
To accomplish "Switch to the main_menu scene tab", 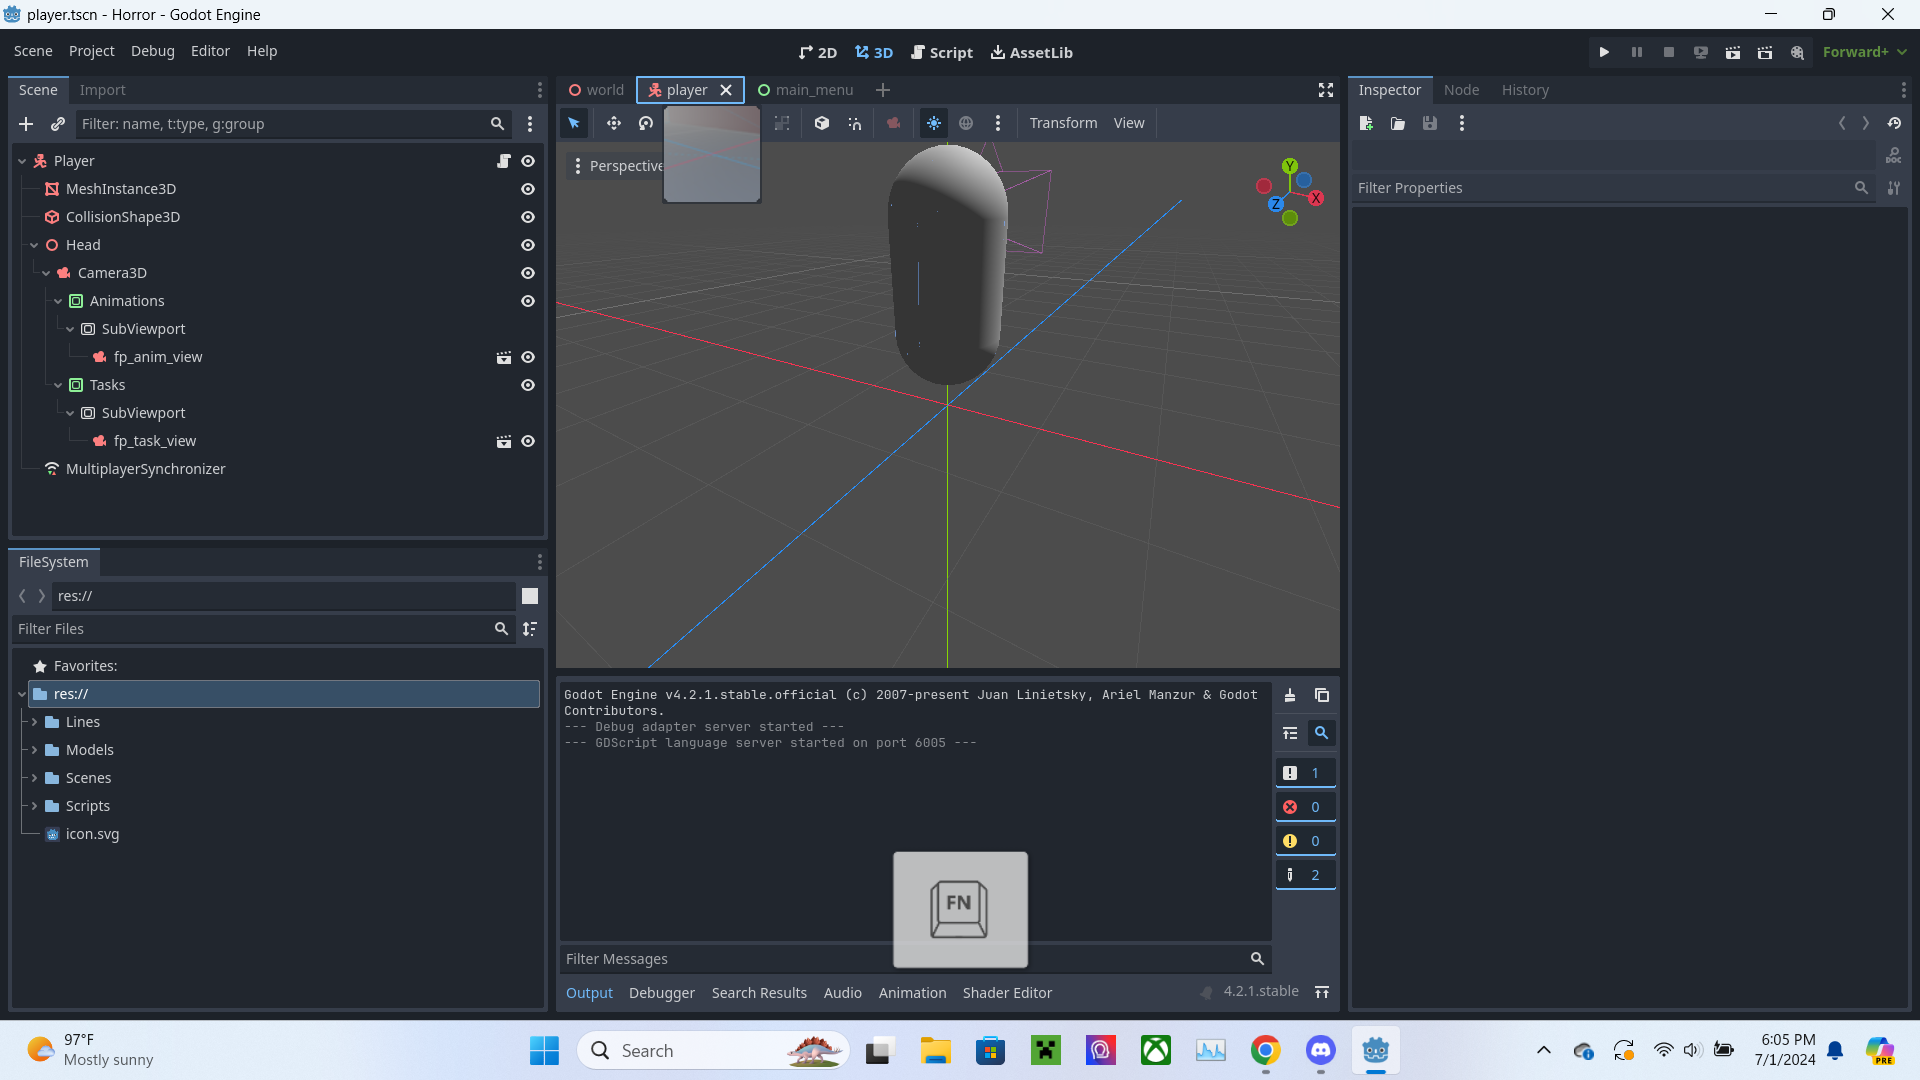I will coord(816,89).
